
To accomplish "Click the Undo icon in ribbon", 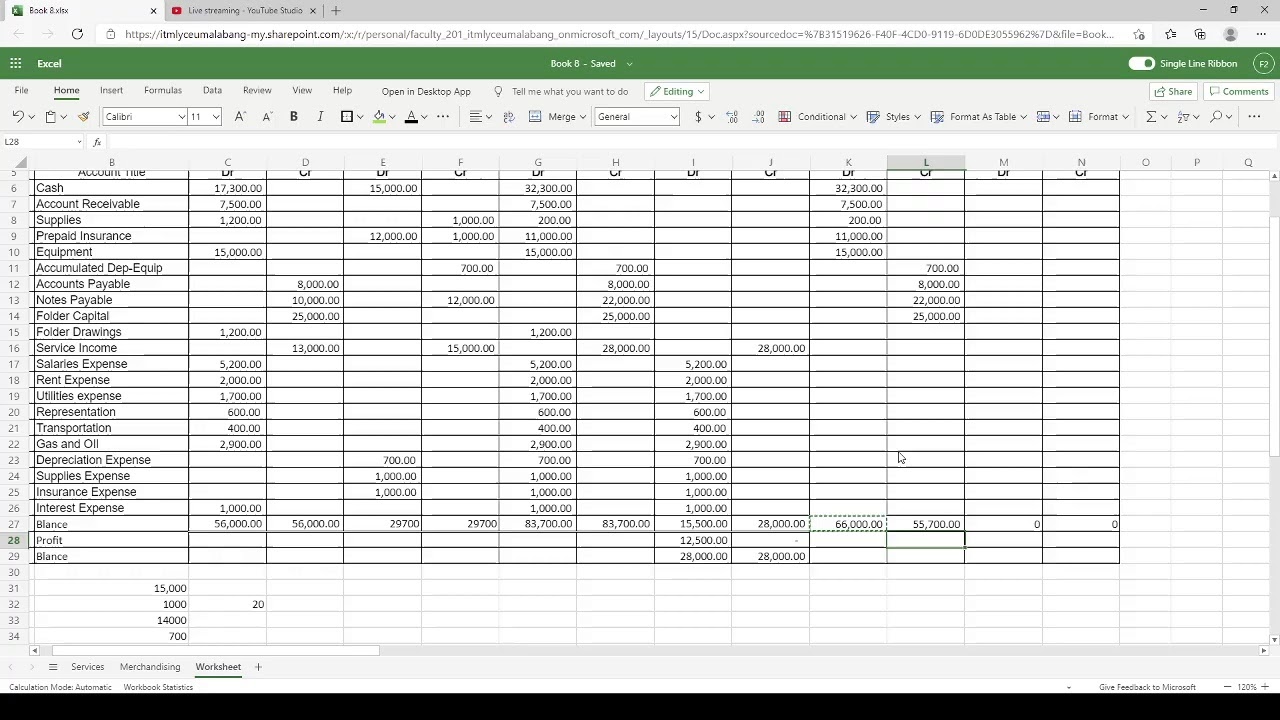I will (x=17, y=117).
